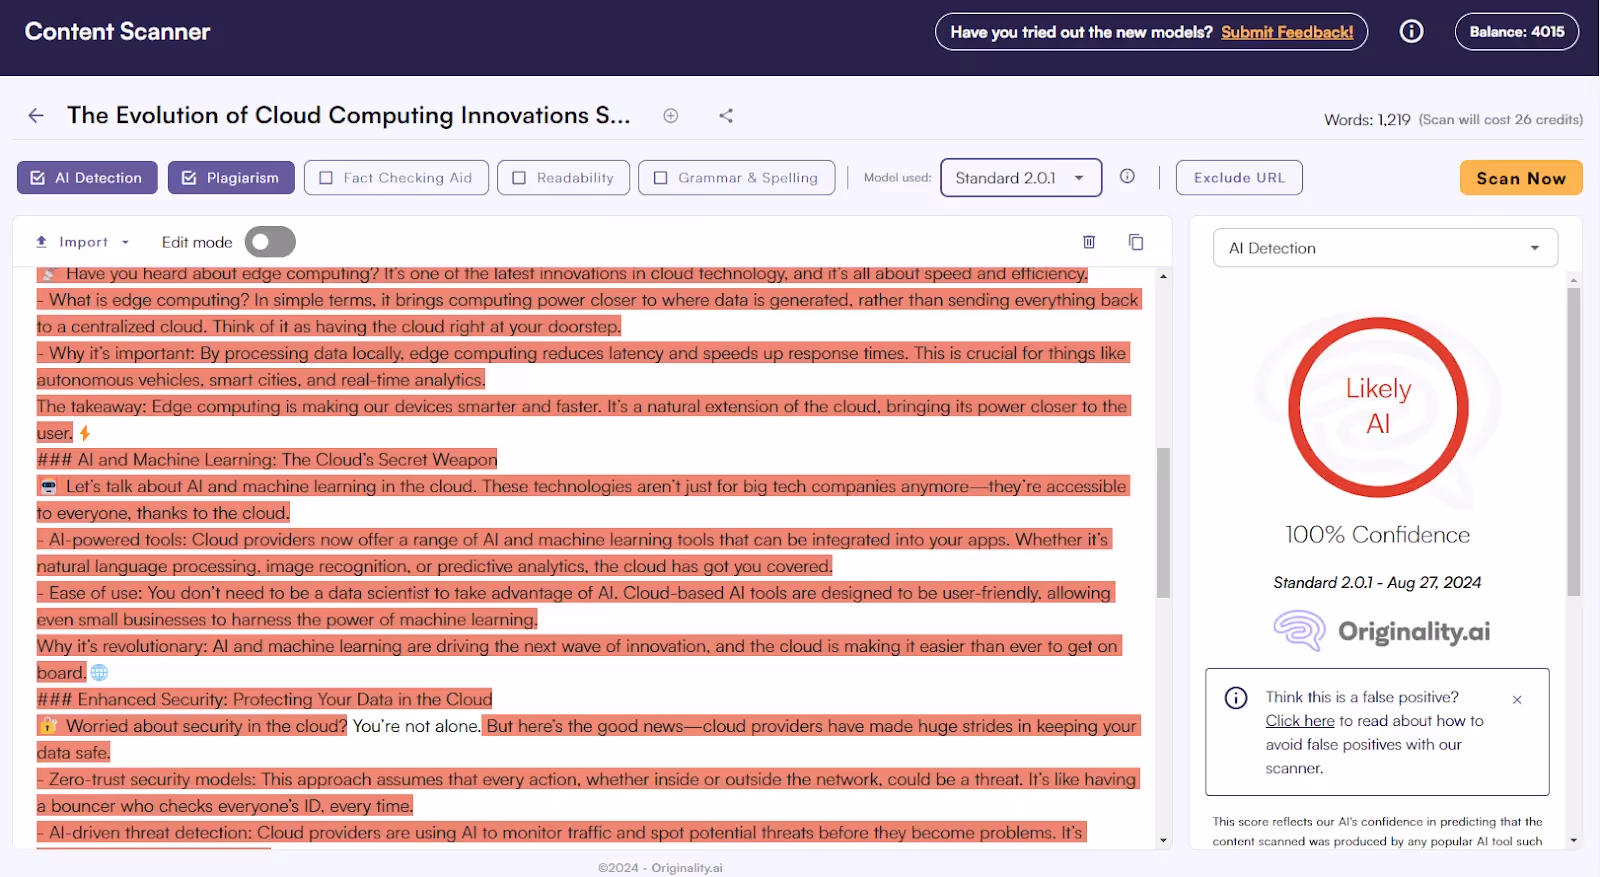Open the Submit Feedback link

pyautogui.click(x=1287, y=32)
